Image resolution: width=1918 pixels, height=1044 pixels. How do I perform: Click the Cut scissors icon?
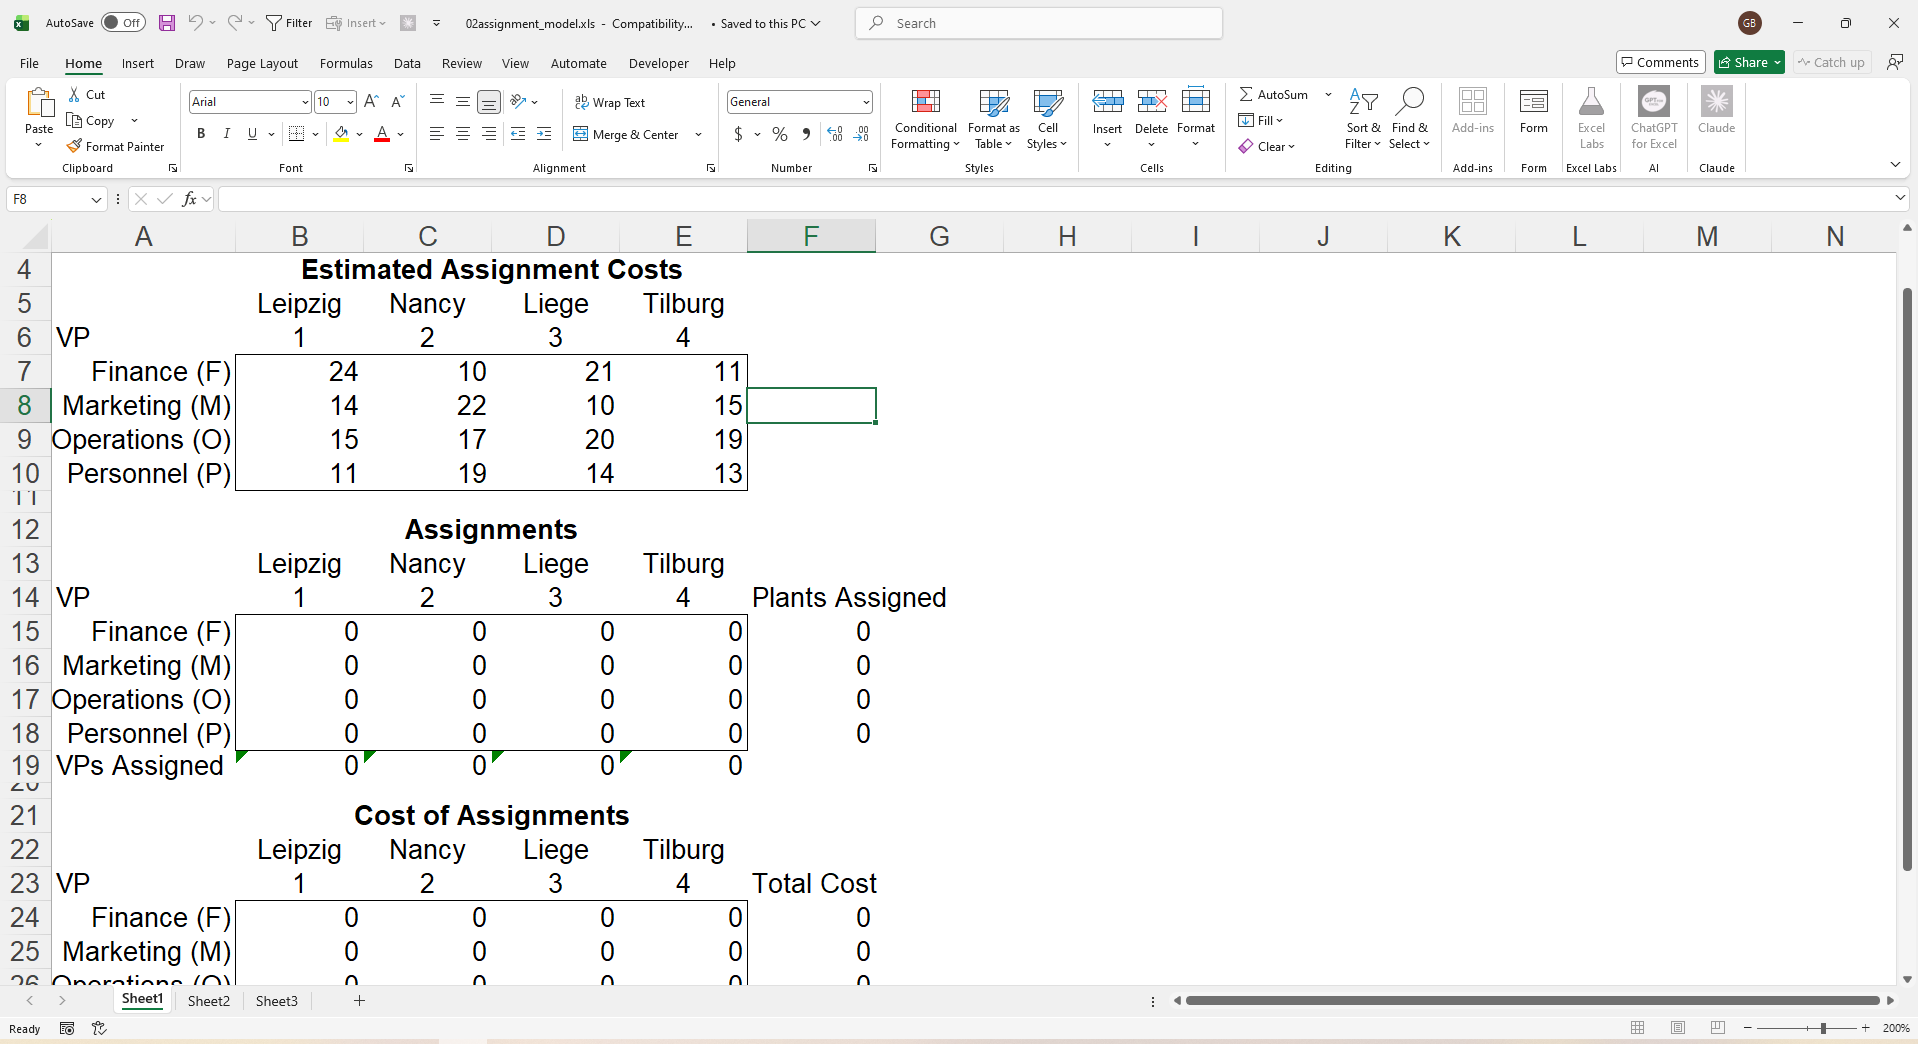pos(74,94)
